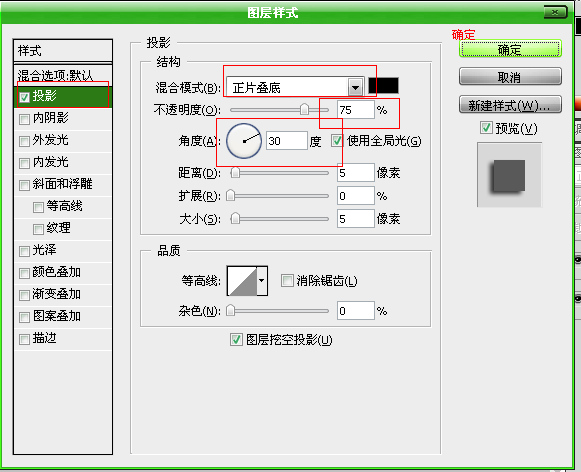
Task: Click the 确定 button
Action: [x=510, y=49]
